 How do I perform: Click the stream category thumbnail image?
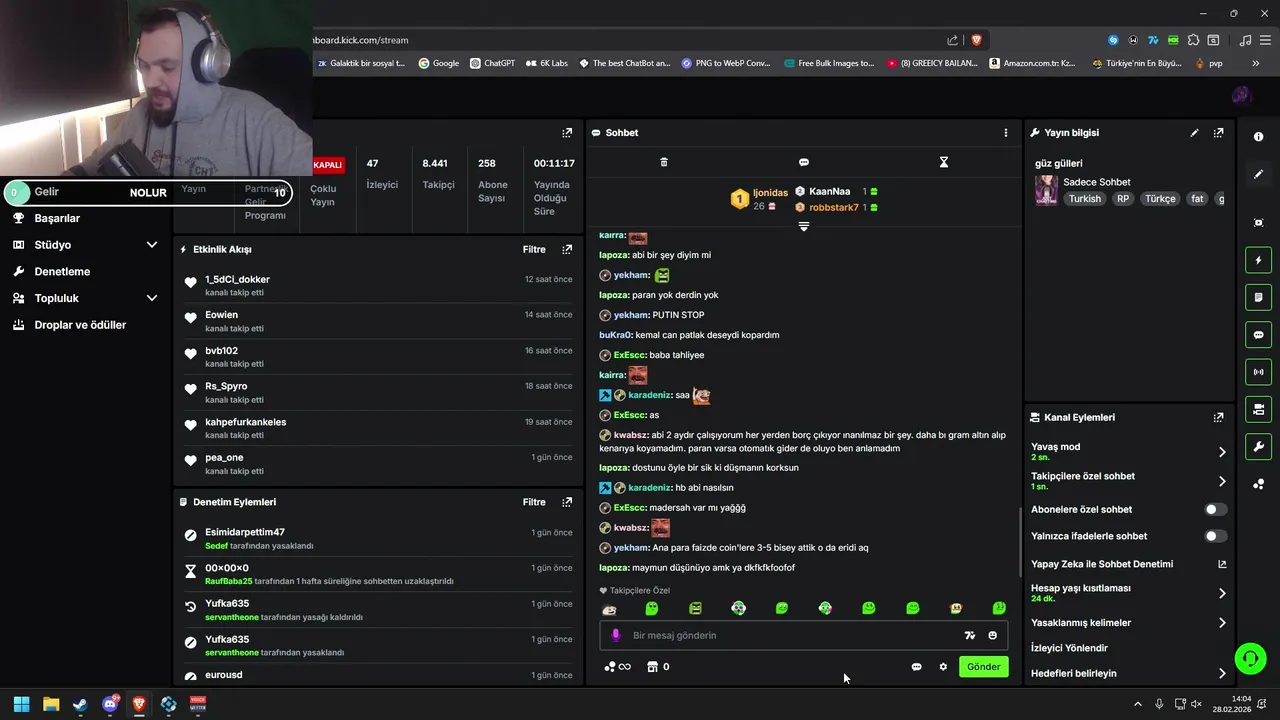click(1046, 190)
